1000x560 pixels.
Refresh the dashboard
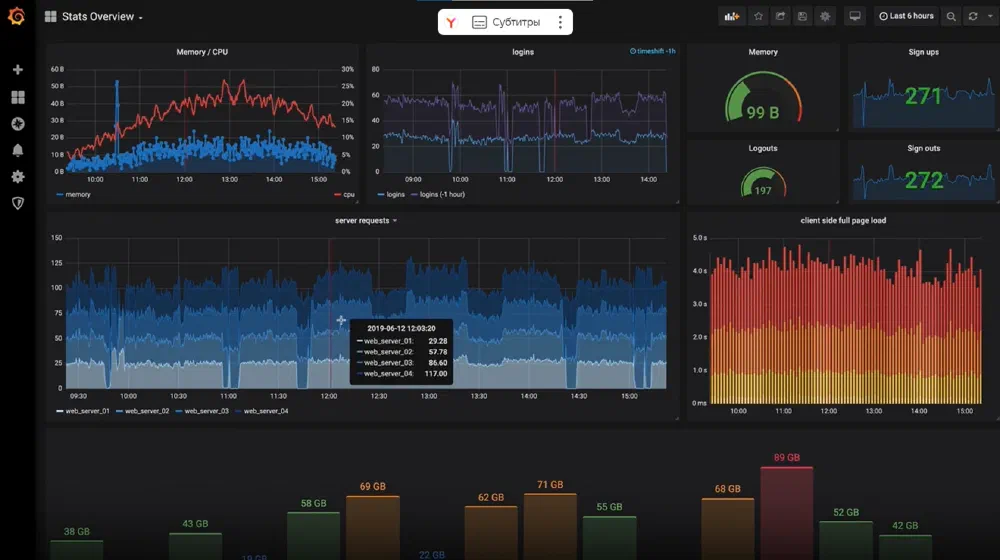click(x=973, y=17)
